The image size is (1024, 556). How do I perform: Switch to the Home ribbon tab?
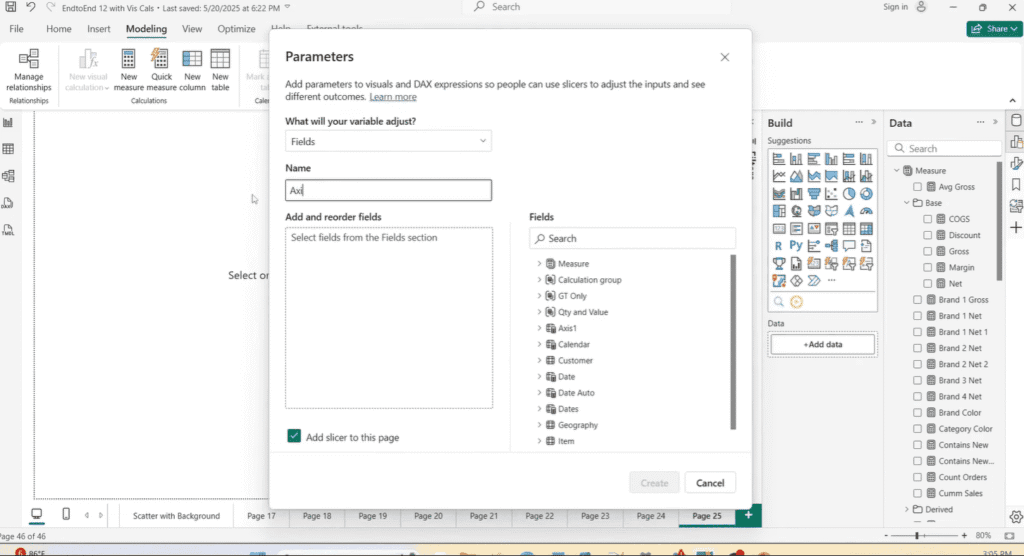pyautogui.click(x=59, y=29)
